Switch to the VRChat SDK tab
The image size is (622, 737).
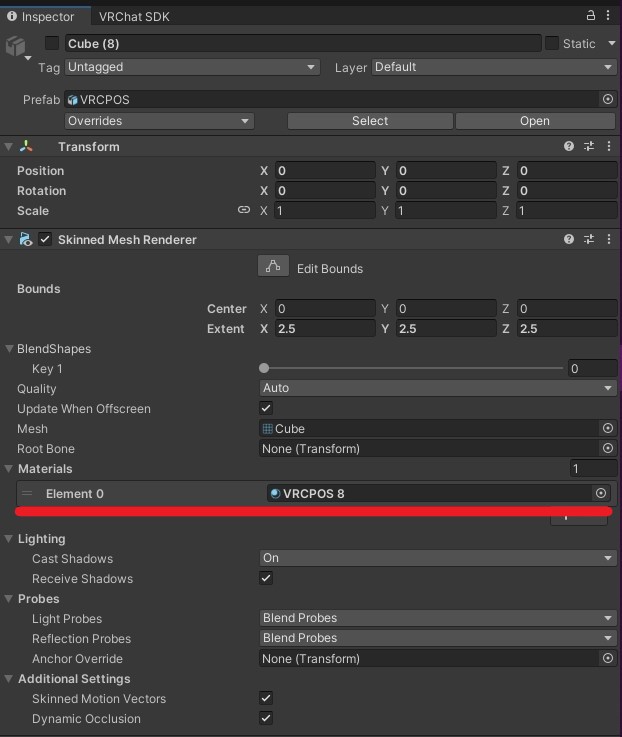(x=134, y=16)
